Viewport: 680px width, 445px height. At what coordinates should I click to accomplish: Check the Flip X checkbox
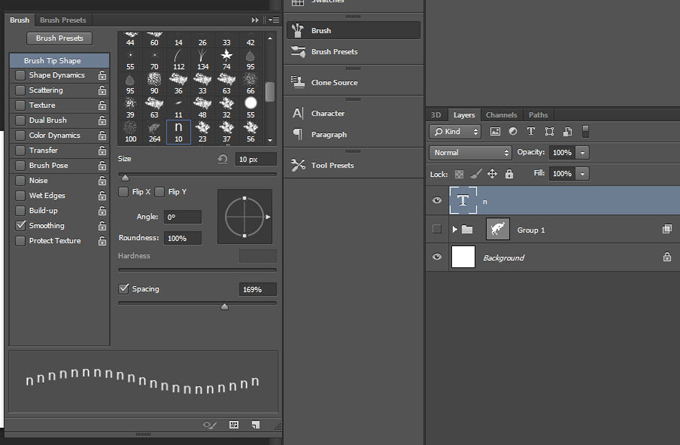click(124, 192)
